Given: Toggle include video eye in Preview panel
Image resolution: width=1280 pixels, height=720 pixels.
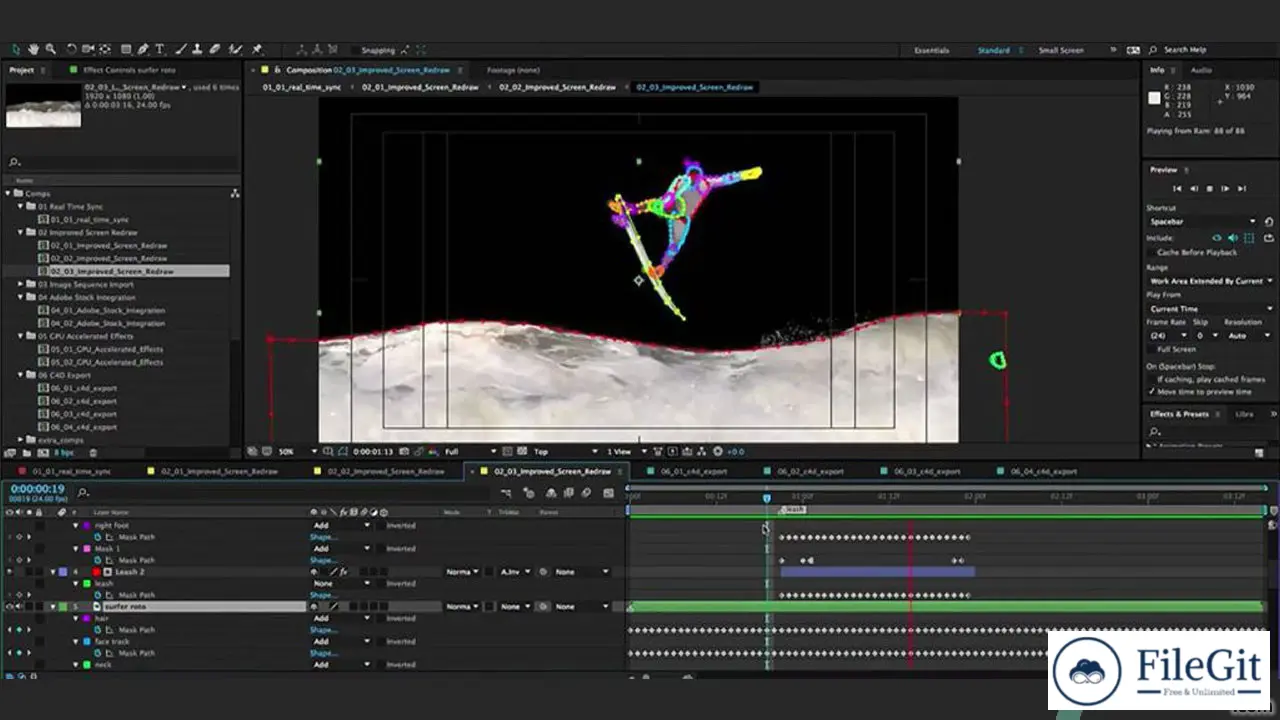Looking at the screenshot, I should (1216, 238).
